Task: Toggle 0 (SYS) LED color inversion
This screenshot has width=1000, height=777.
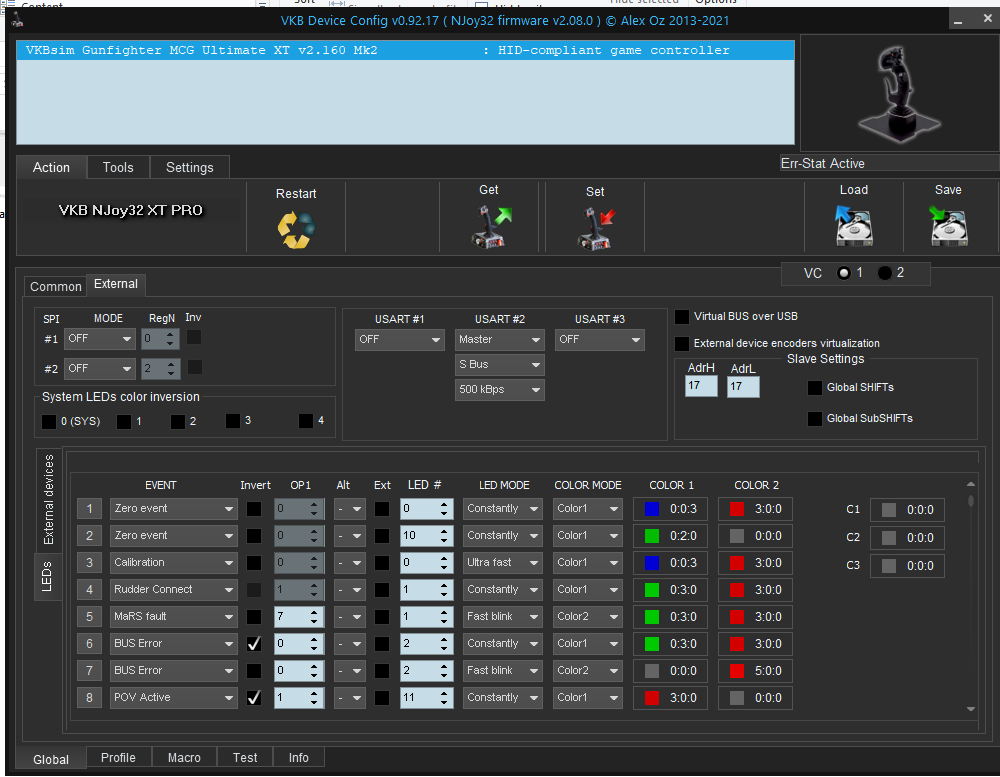Action: point(48,421)
